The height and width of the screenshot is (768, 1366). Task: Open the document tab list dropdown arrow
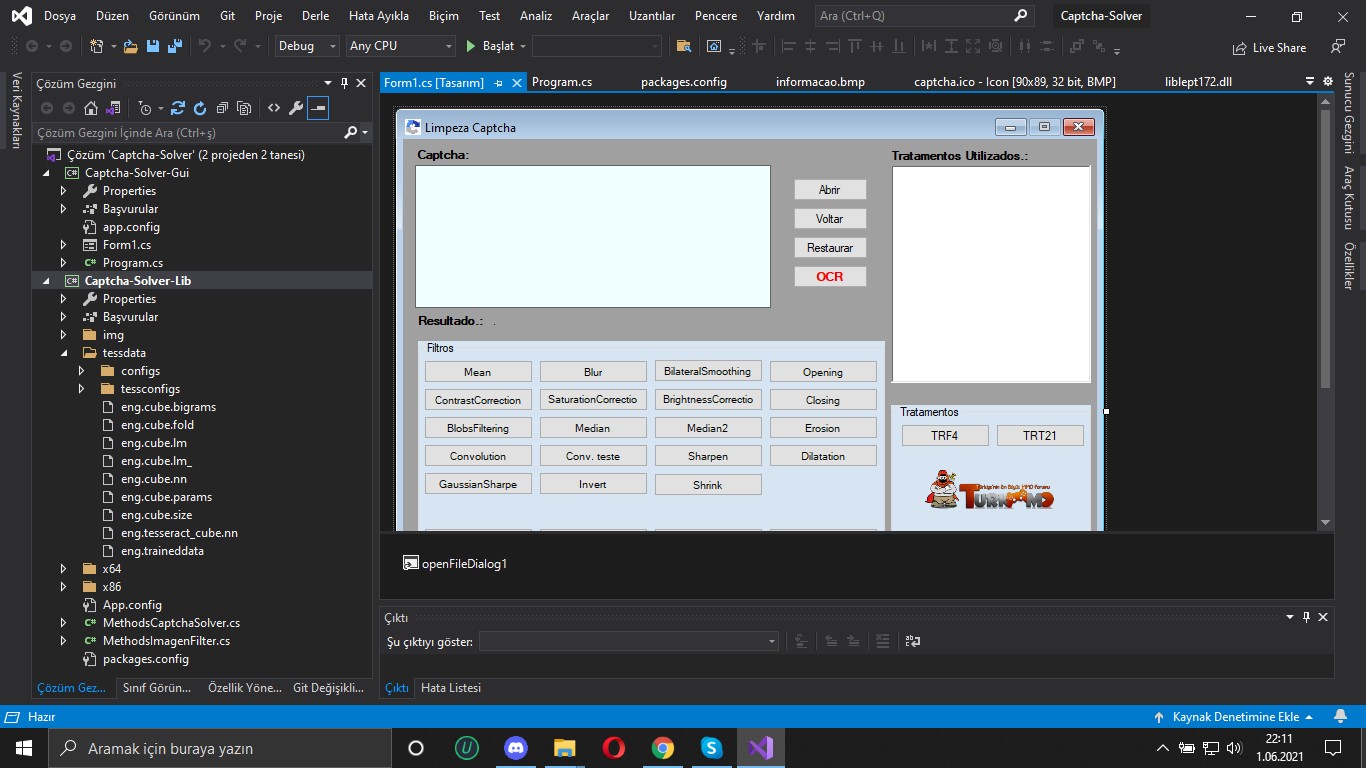[1310, 82]
